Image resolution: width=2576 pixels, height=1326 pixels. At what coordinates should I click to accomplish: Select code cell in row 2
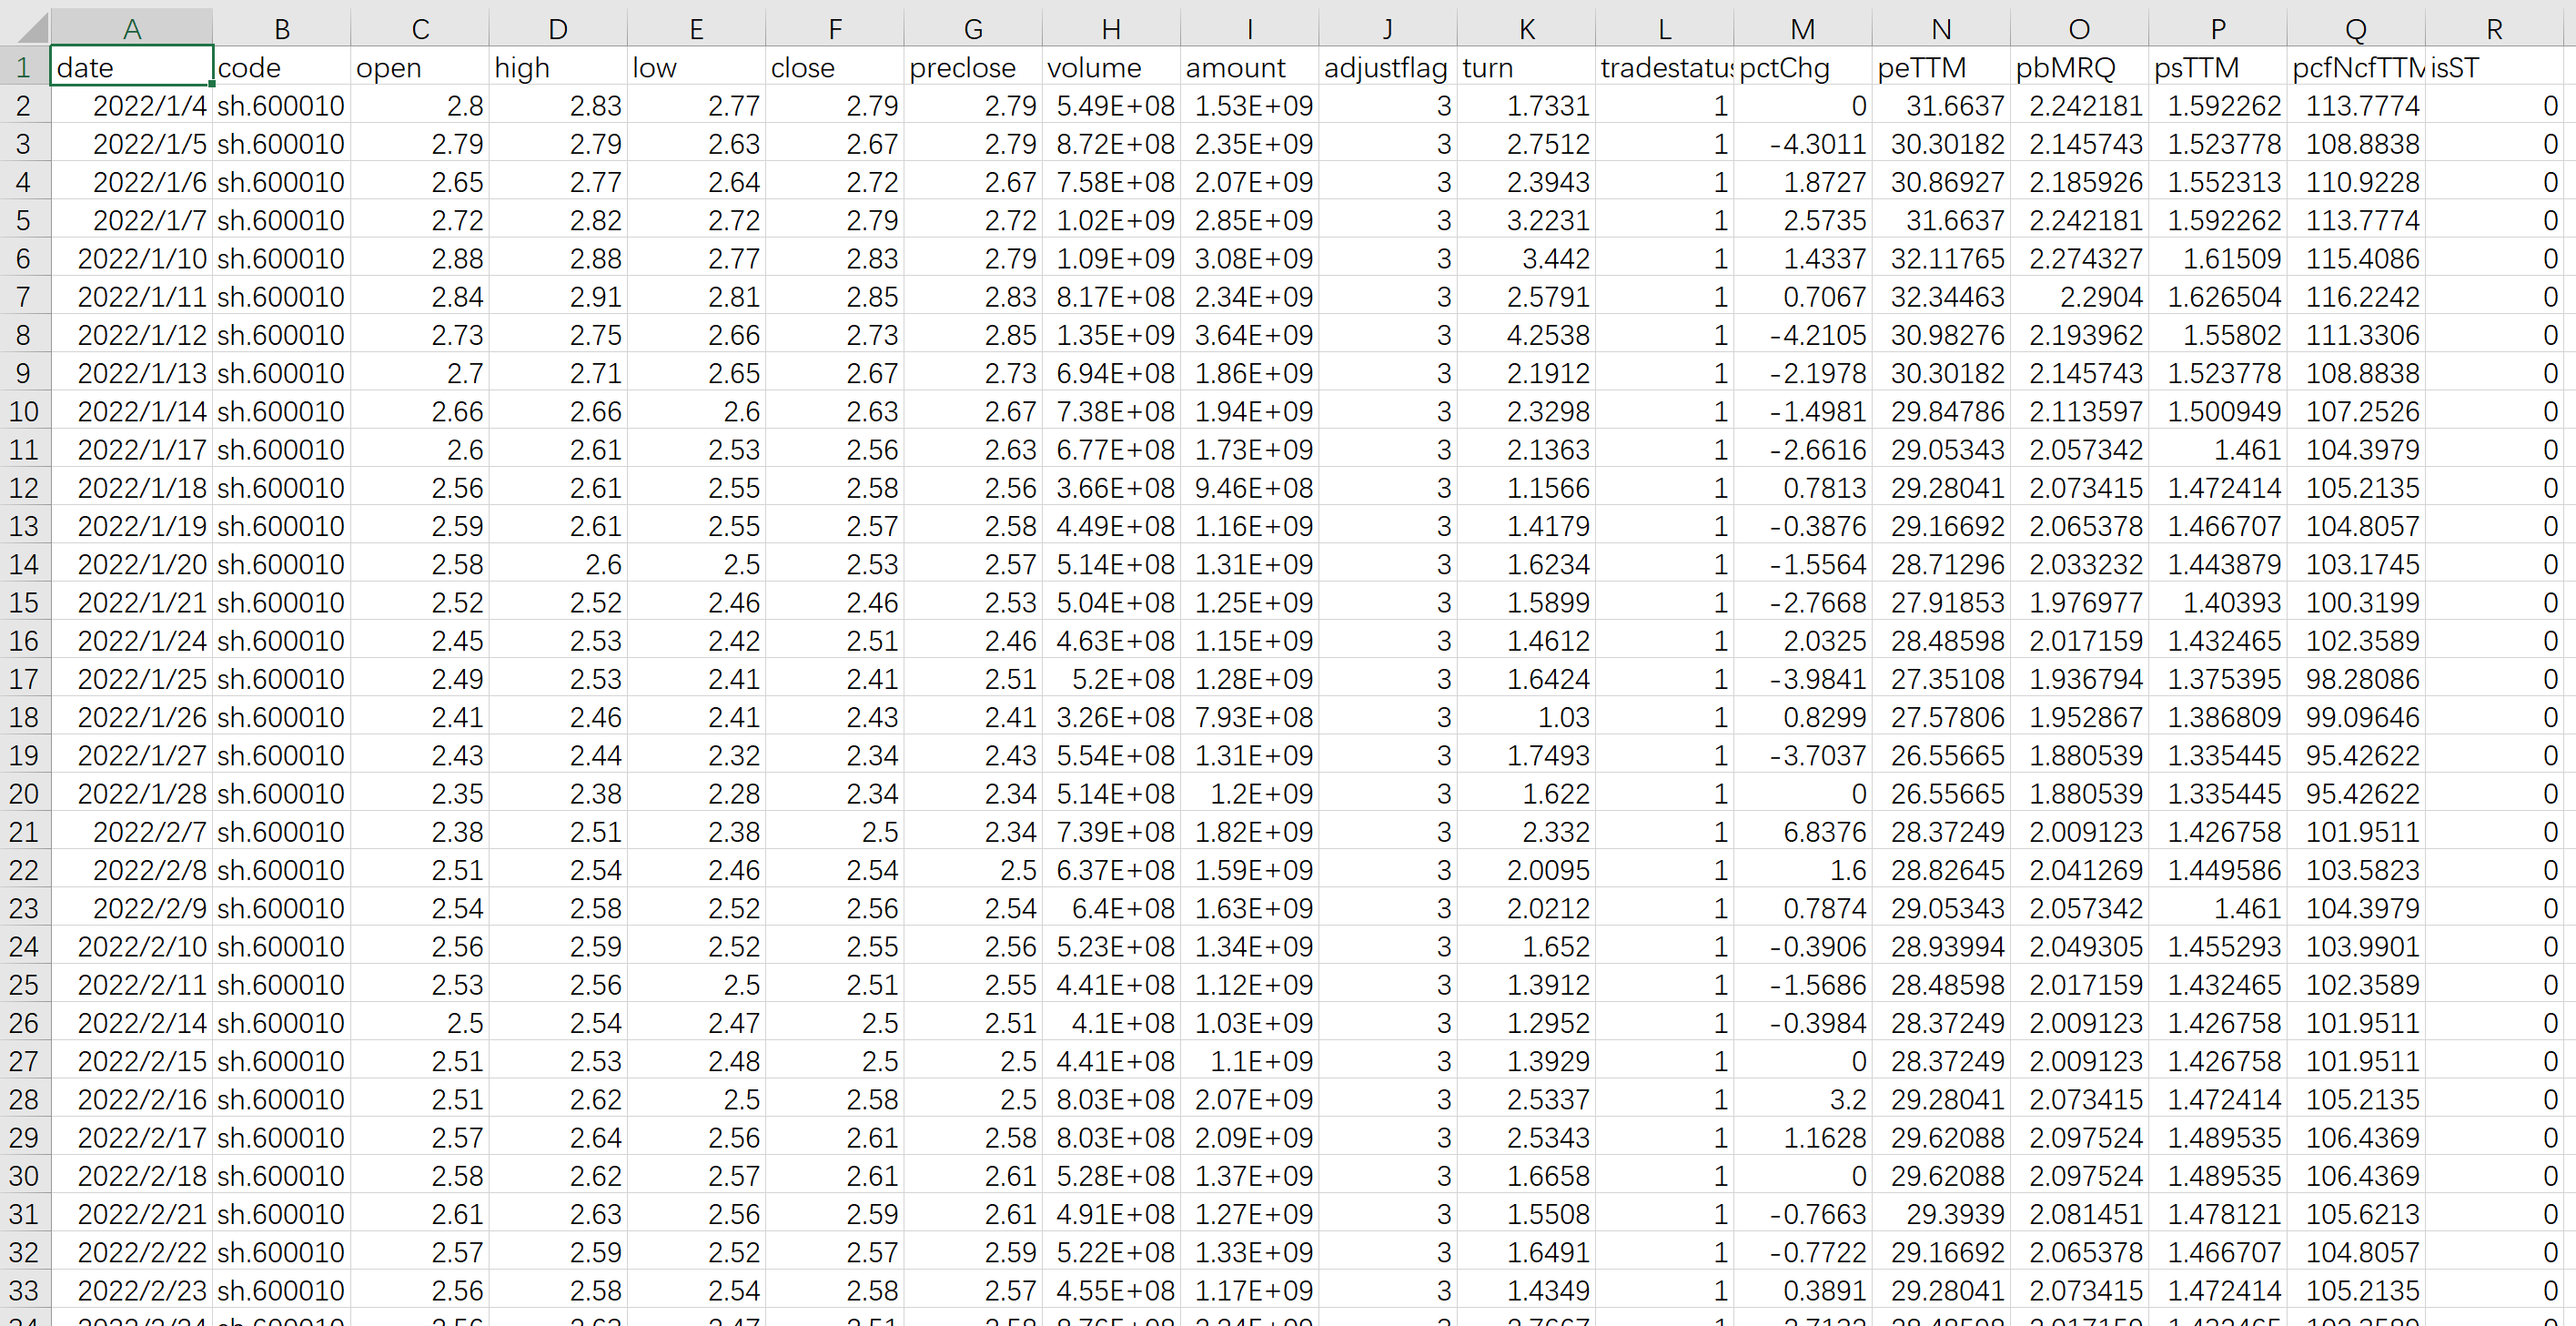pos(282,105)
